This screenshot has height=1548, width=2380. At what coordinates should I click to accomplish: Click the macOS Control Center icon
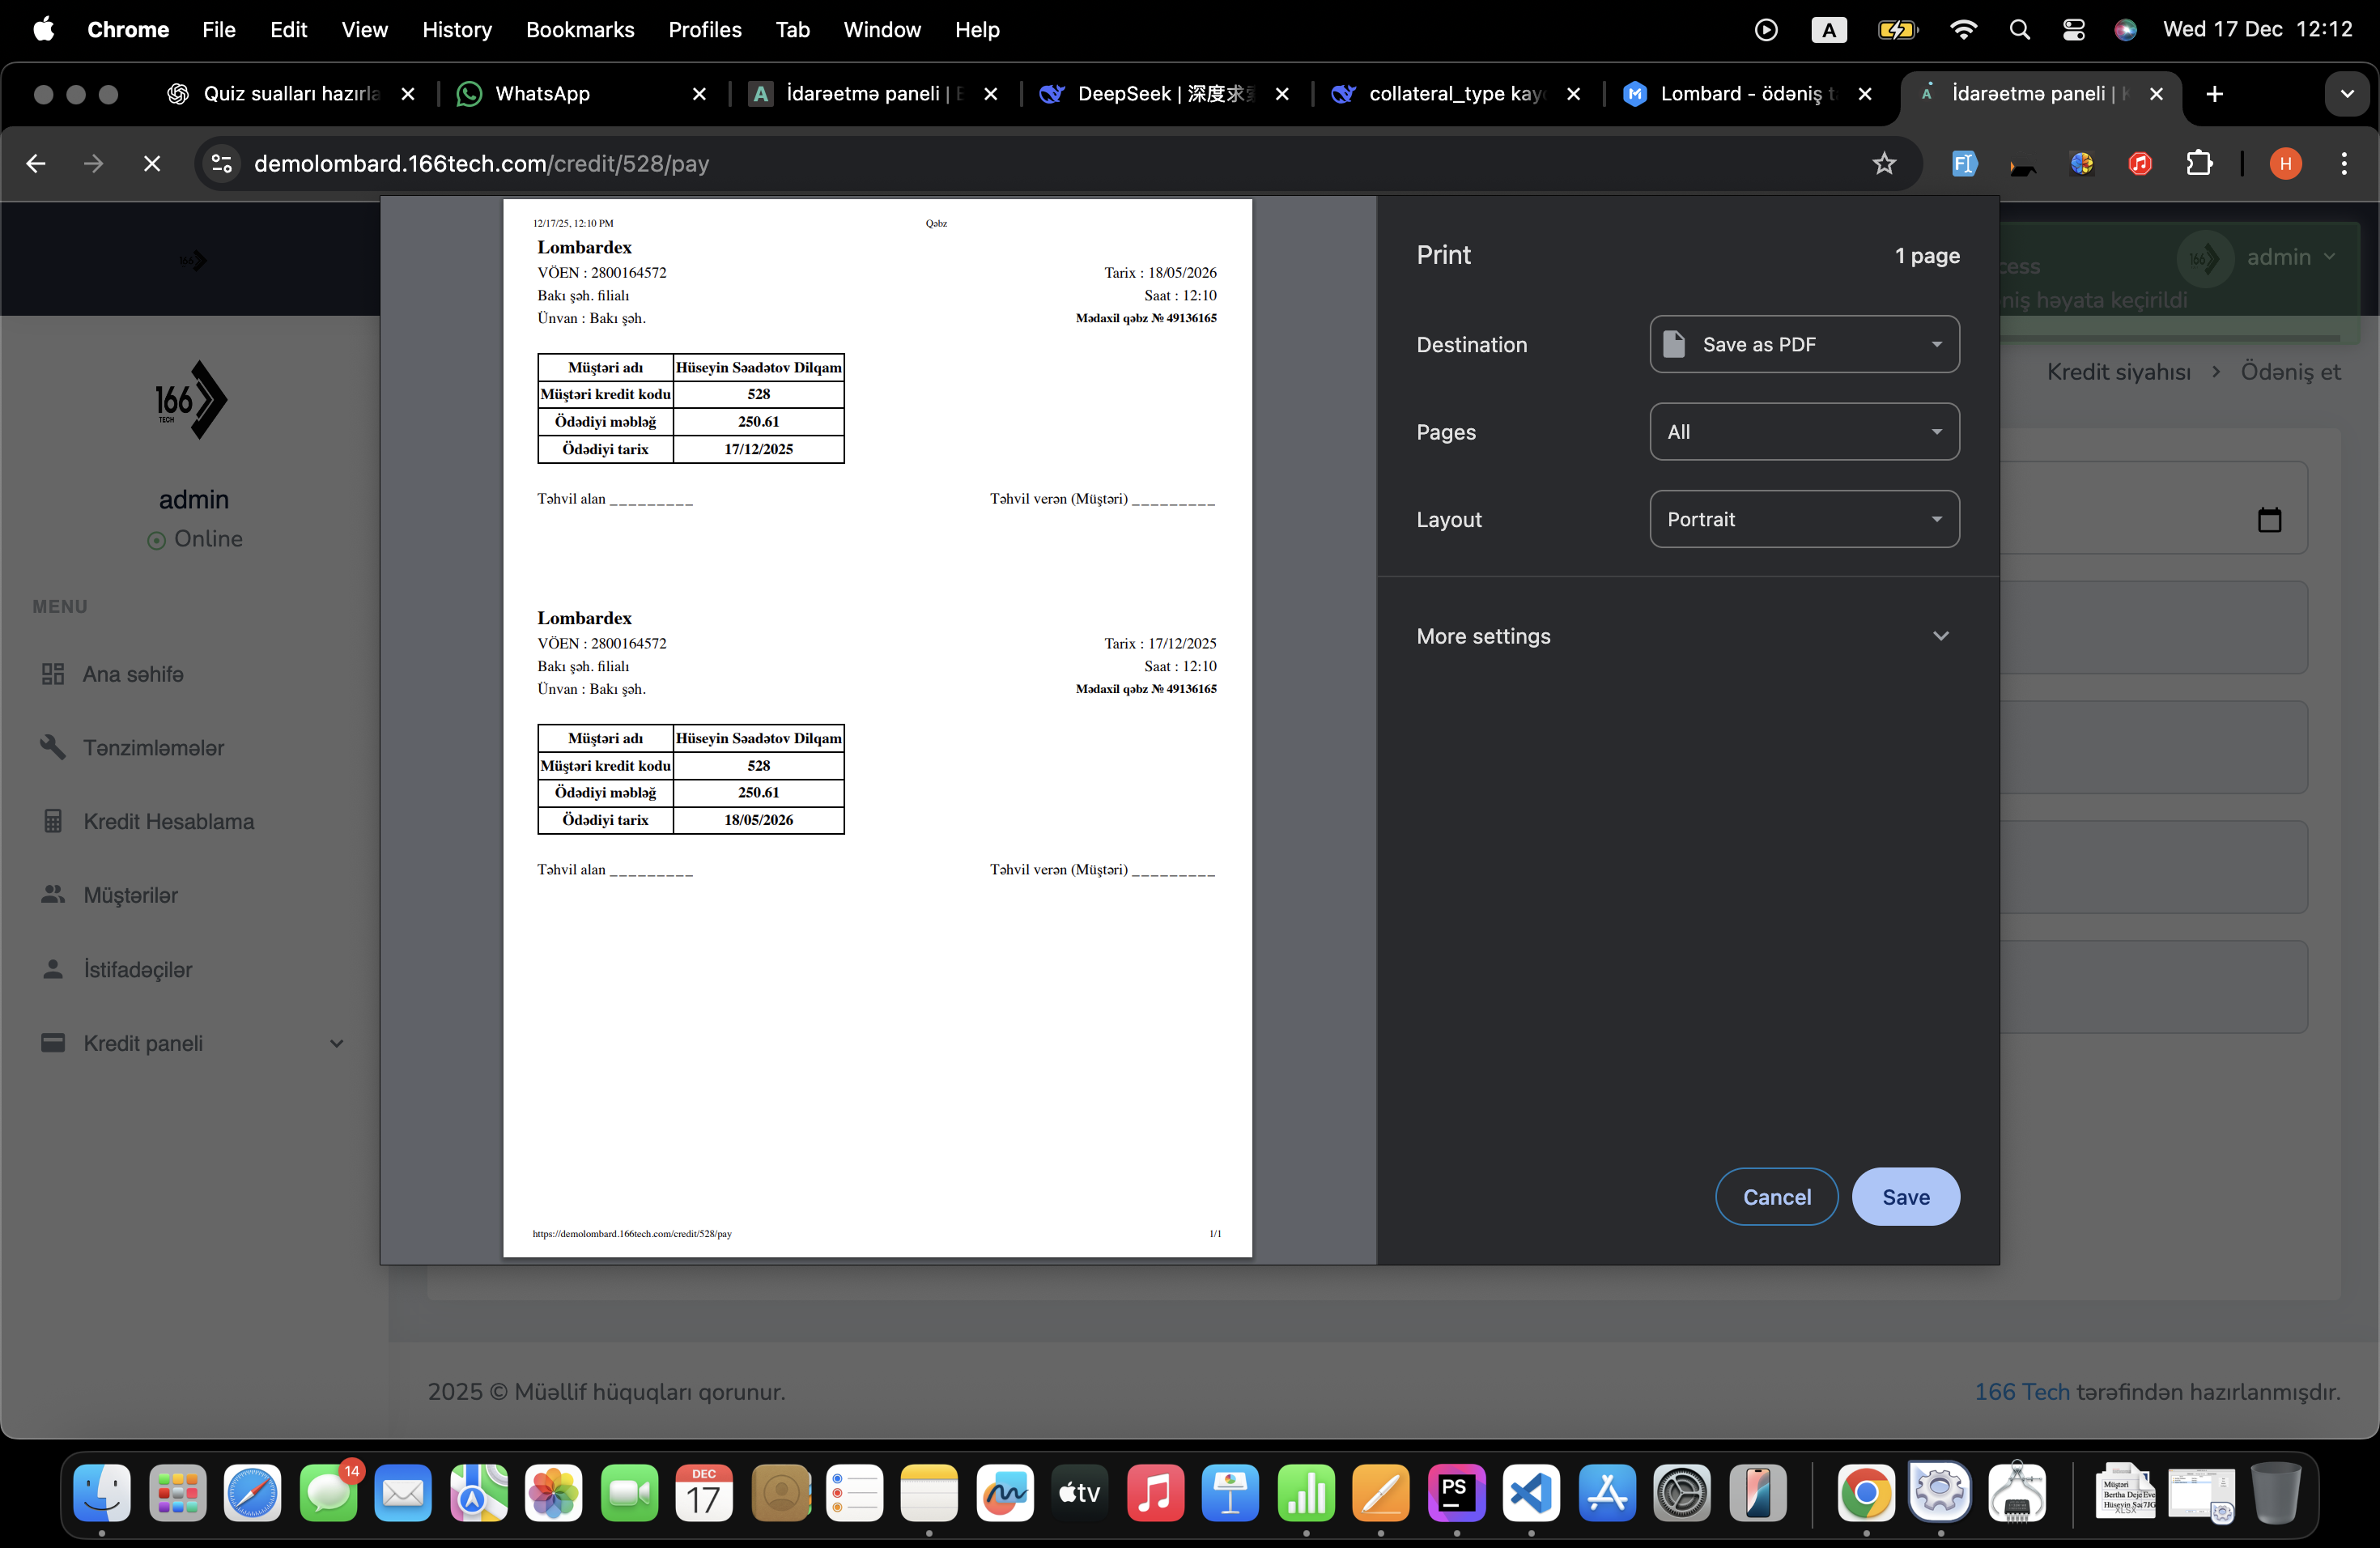coord(2073,30)
